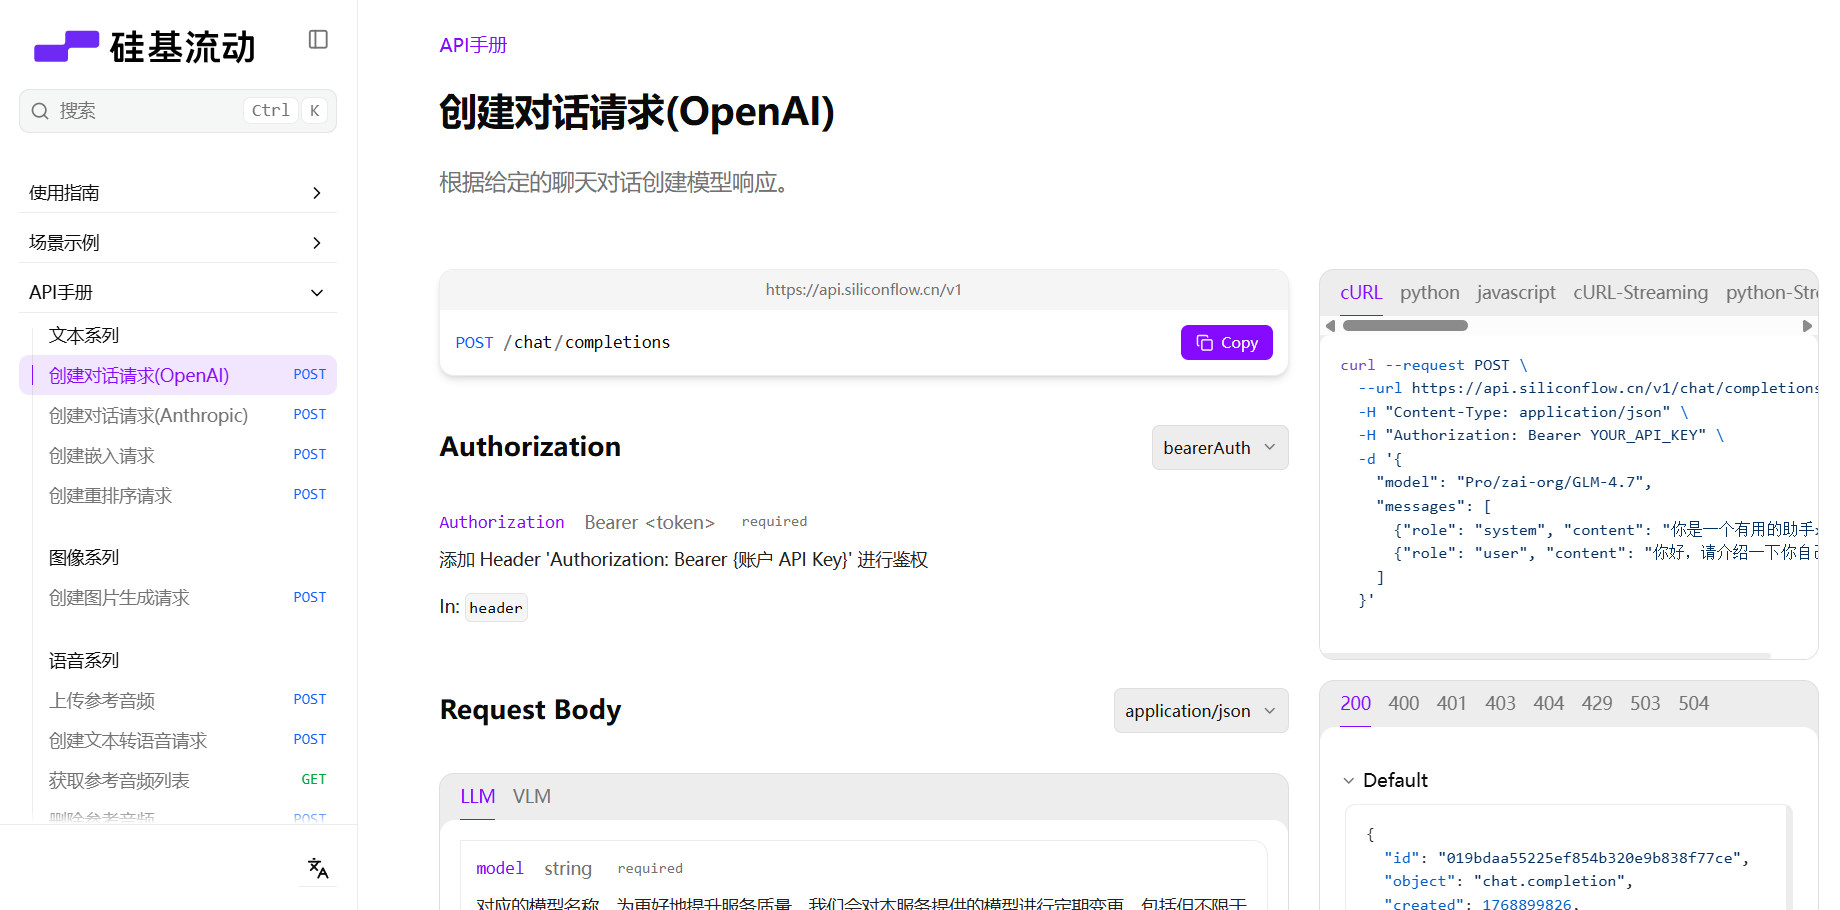This screenshot has height=910, width=1840.
Task: Open 上传参考音频 page
Action: coord(178,700)
